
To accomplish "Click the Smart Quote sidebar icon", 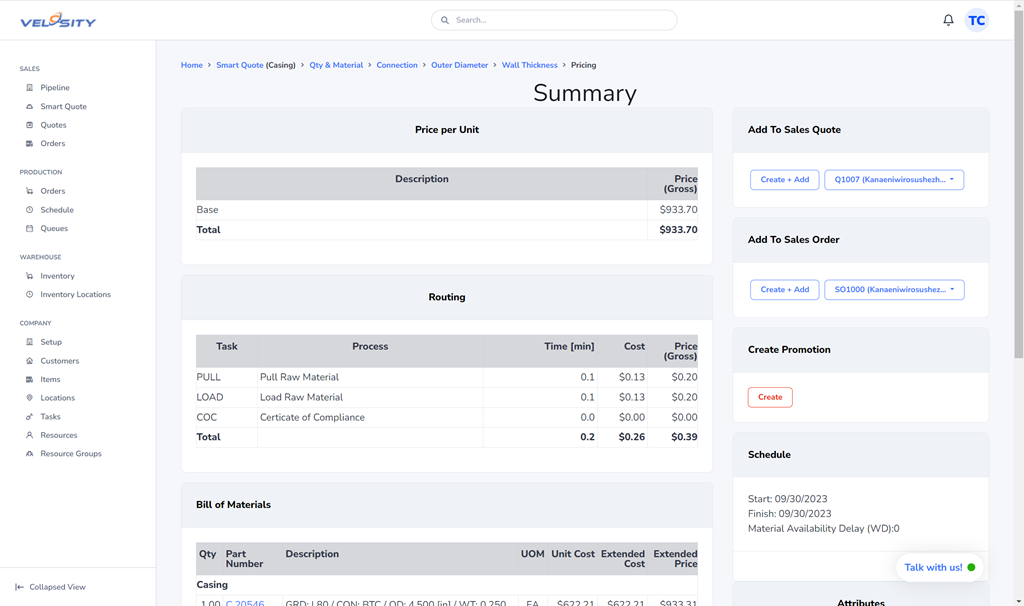I will point(30,107).
